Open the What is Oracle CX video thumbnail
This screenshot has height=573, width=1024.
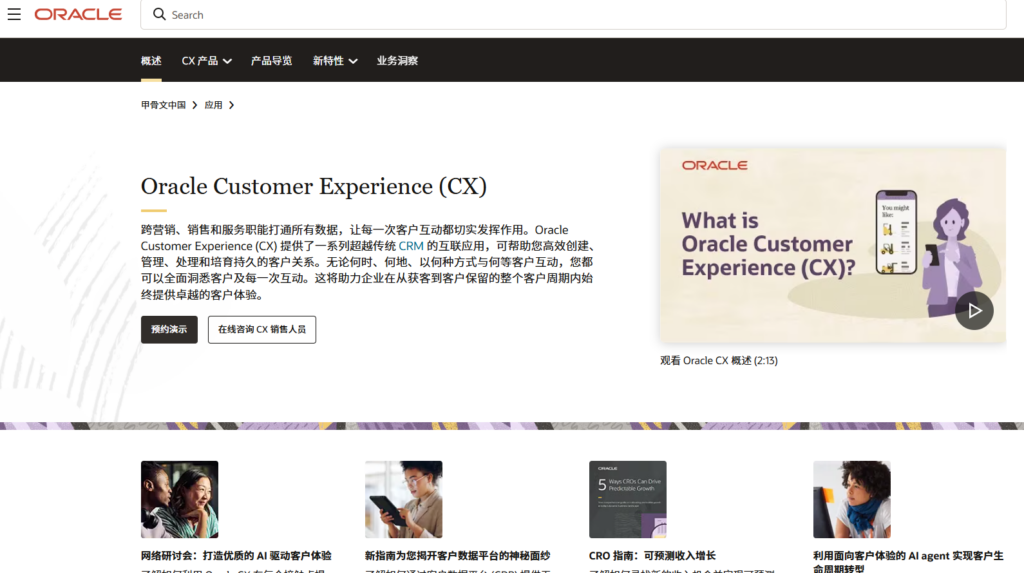[833, 246]
